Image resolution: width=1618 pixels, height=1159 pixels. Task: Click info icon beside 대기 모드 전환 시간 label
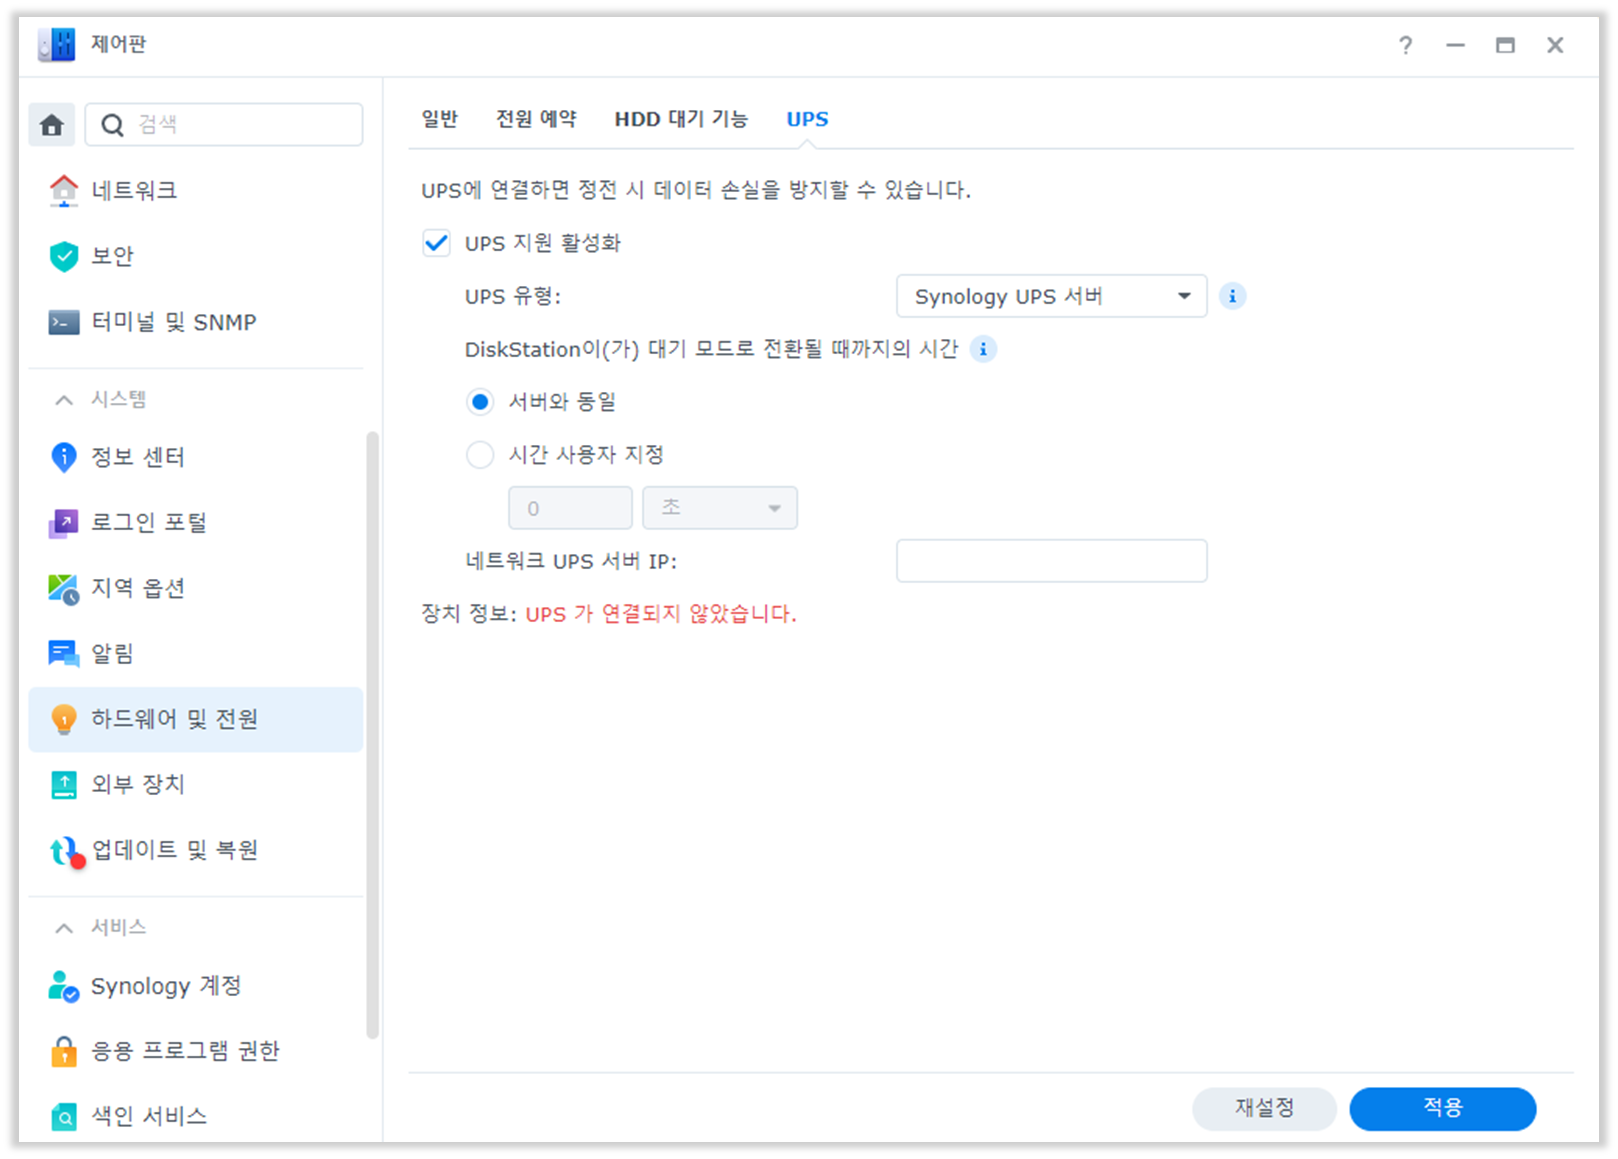click(x=983, y=349)
